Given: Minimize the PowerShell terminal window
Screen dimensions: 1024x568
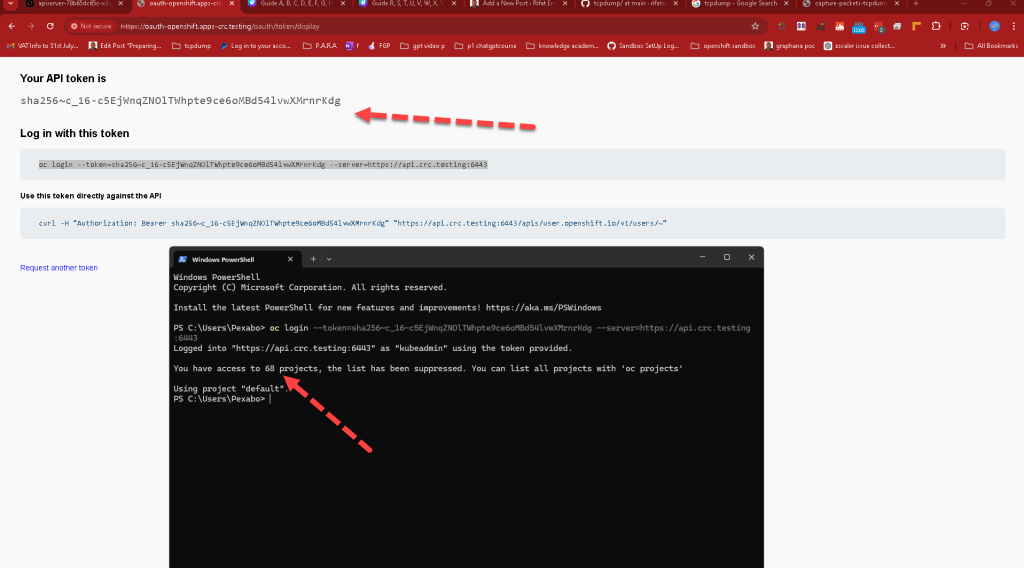Looking at the screenshot, I should [702, 257].
